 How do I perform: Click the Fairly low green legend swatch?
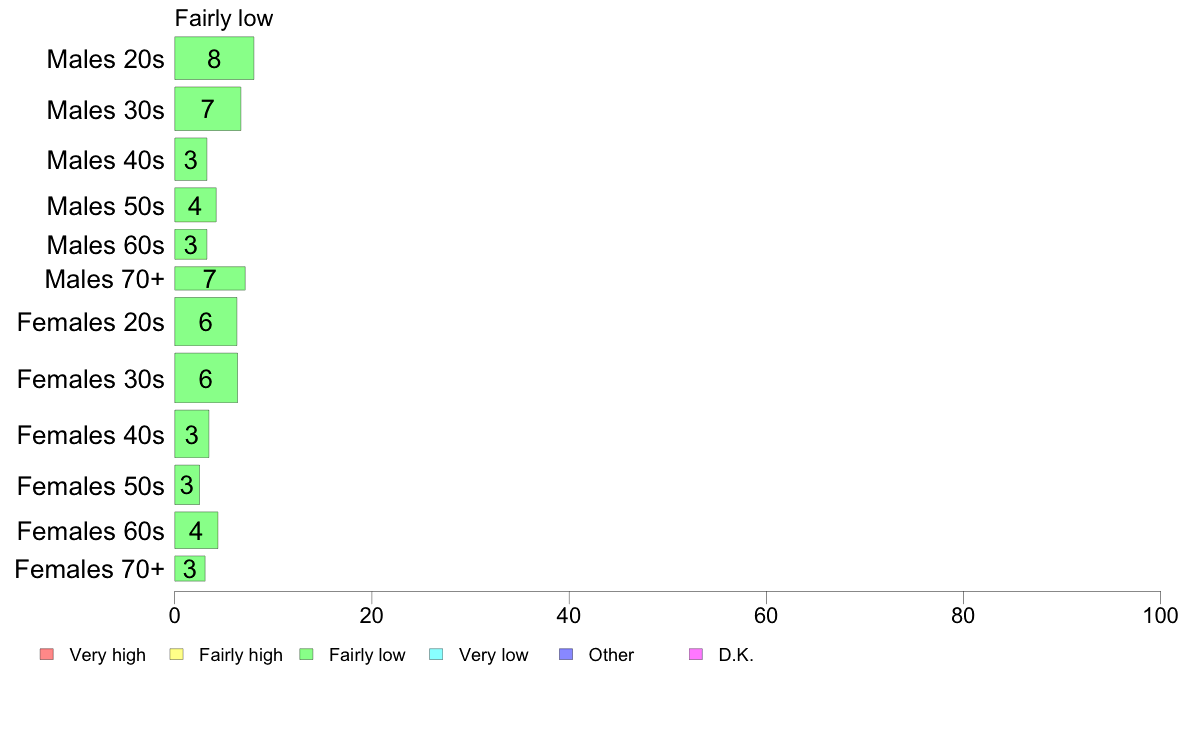coord(306,654)
